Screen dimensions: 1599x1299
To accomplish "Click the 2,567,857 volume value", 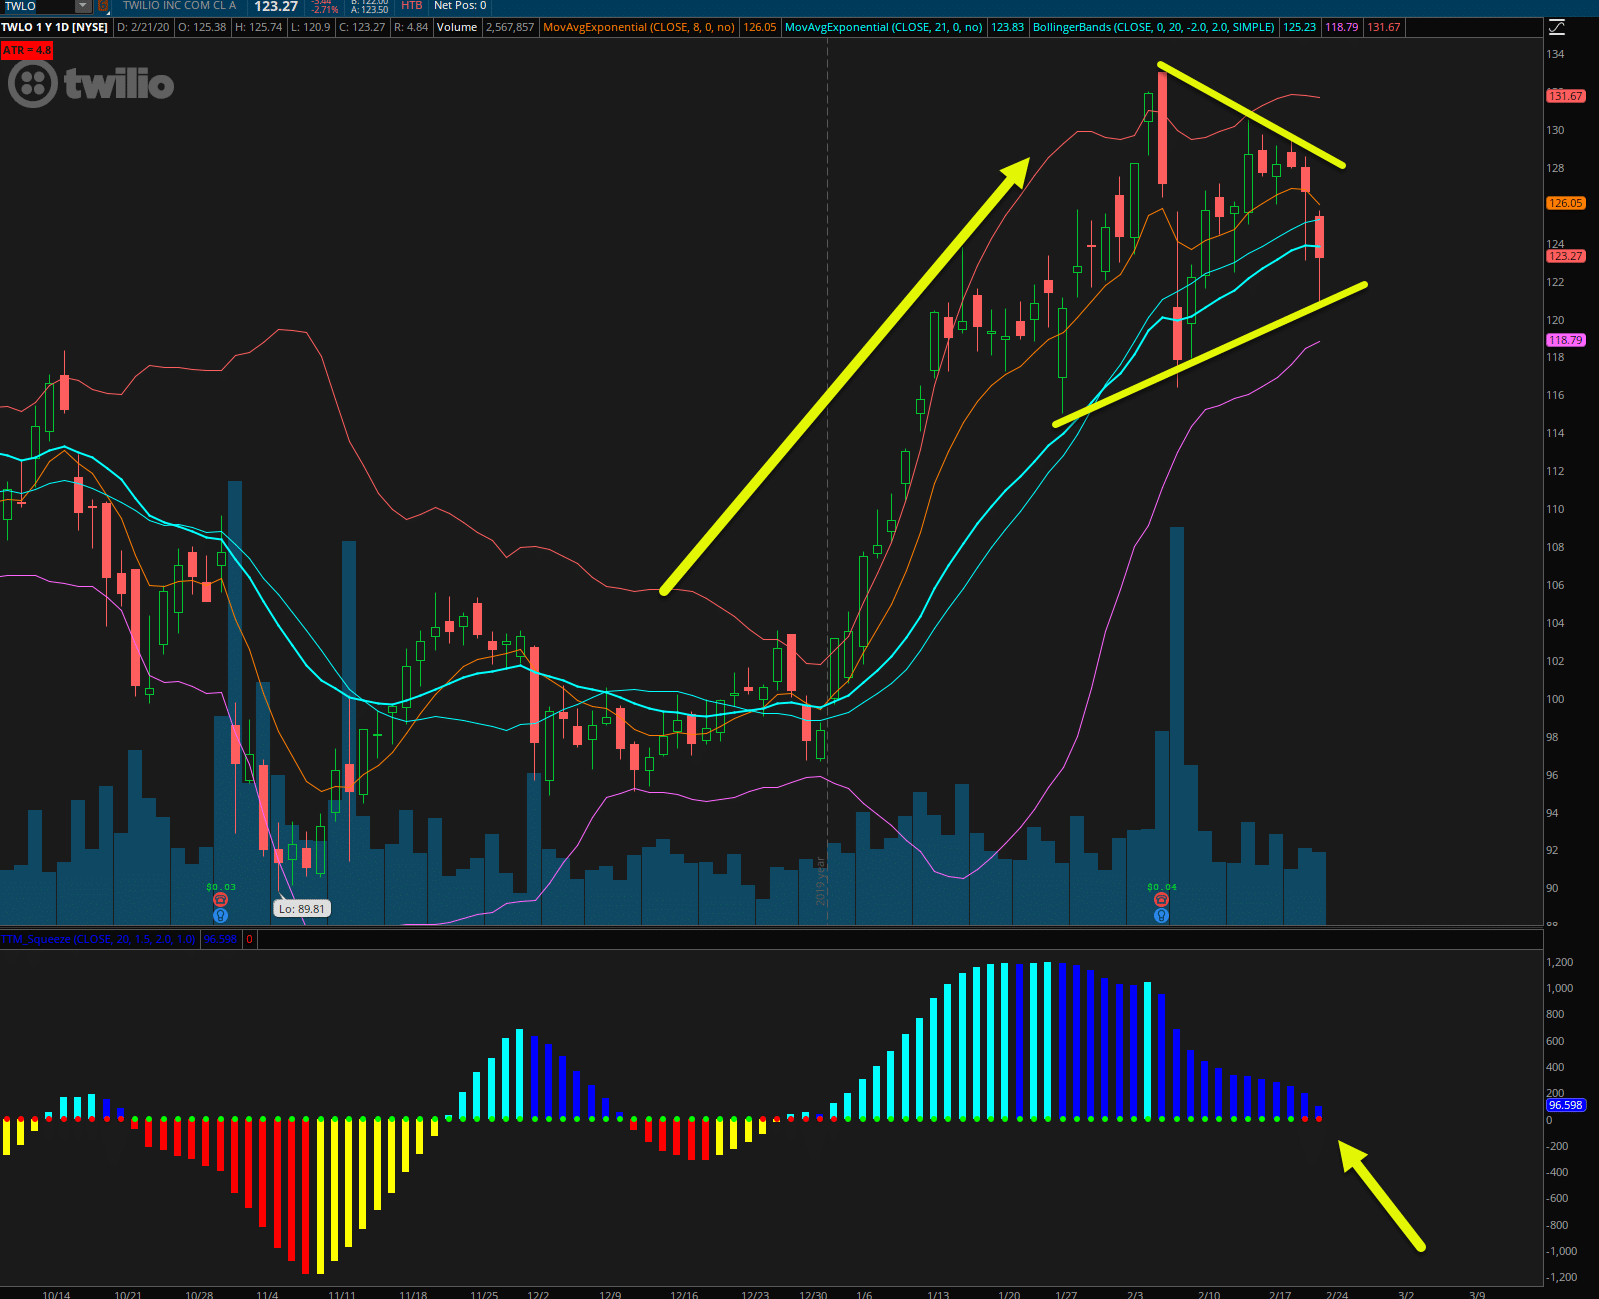I will click(x=510, y=27).
